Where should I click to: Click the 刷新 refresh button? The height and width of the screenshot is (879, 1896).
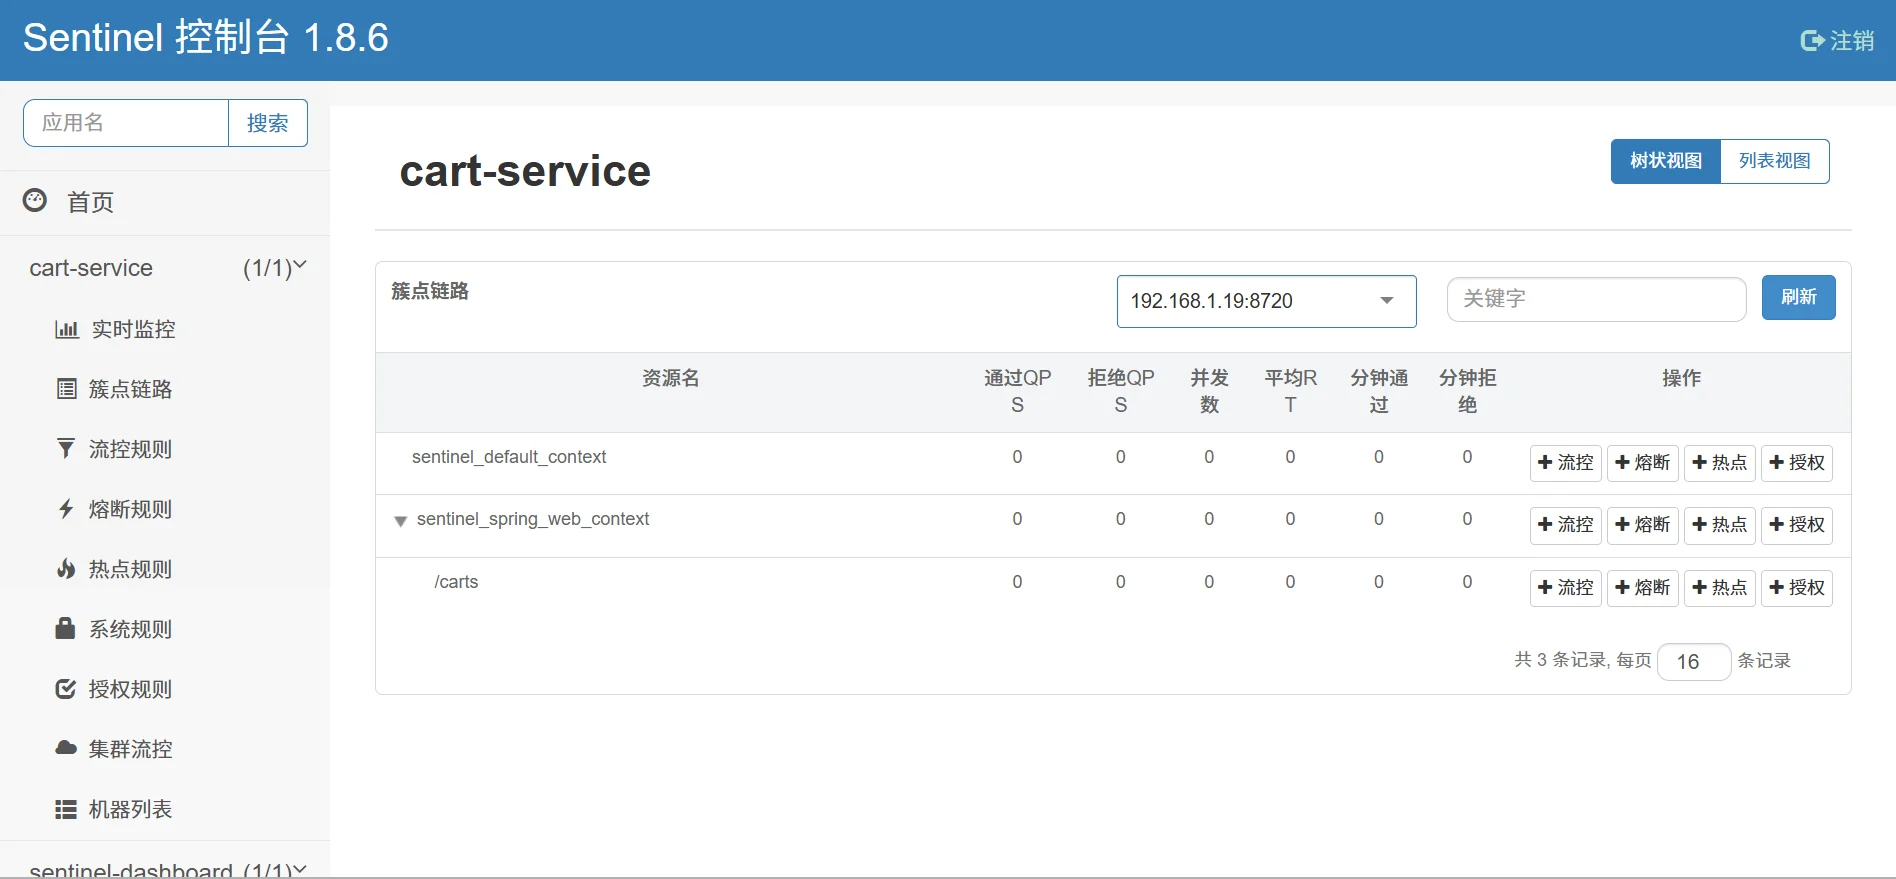(1798, 297)
